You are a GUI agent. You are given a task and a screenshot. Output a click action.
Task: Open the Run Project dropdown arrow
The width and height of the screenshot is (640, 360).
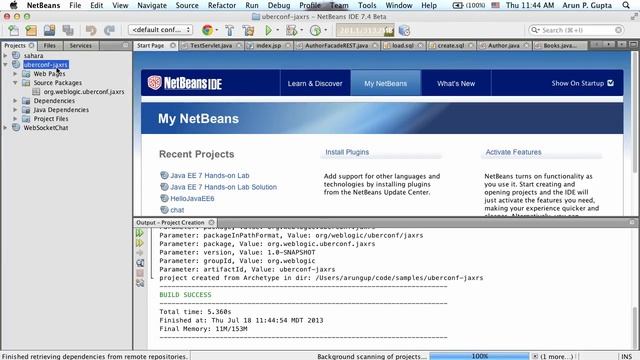[278, 30]
